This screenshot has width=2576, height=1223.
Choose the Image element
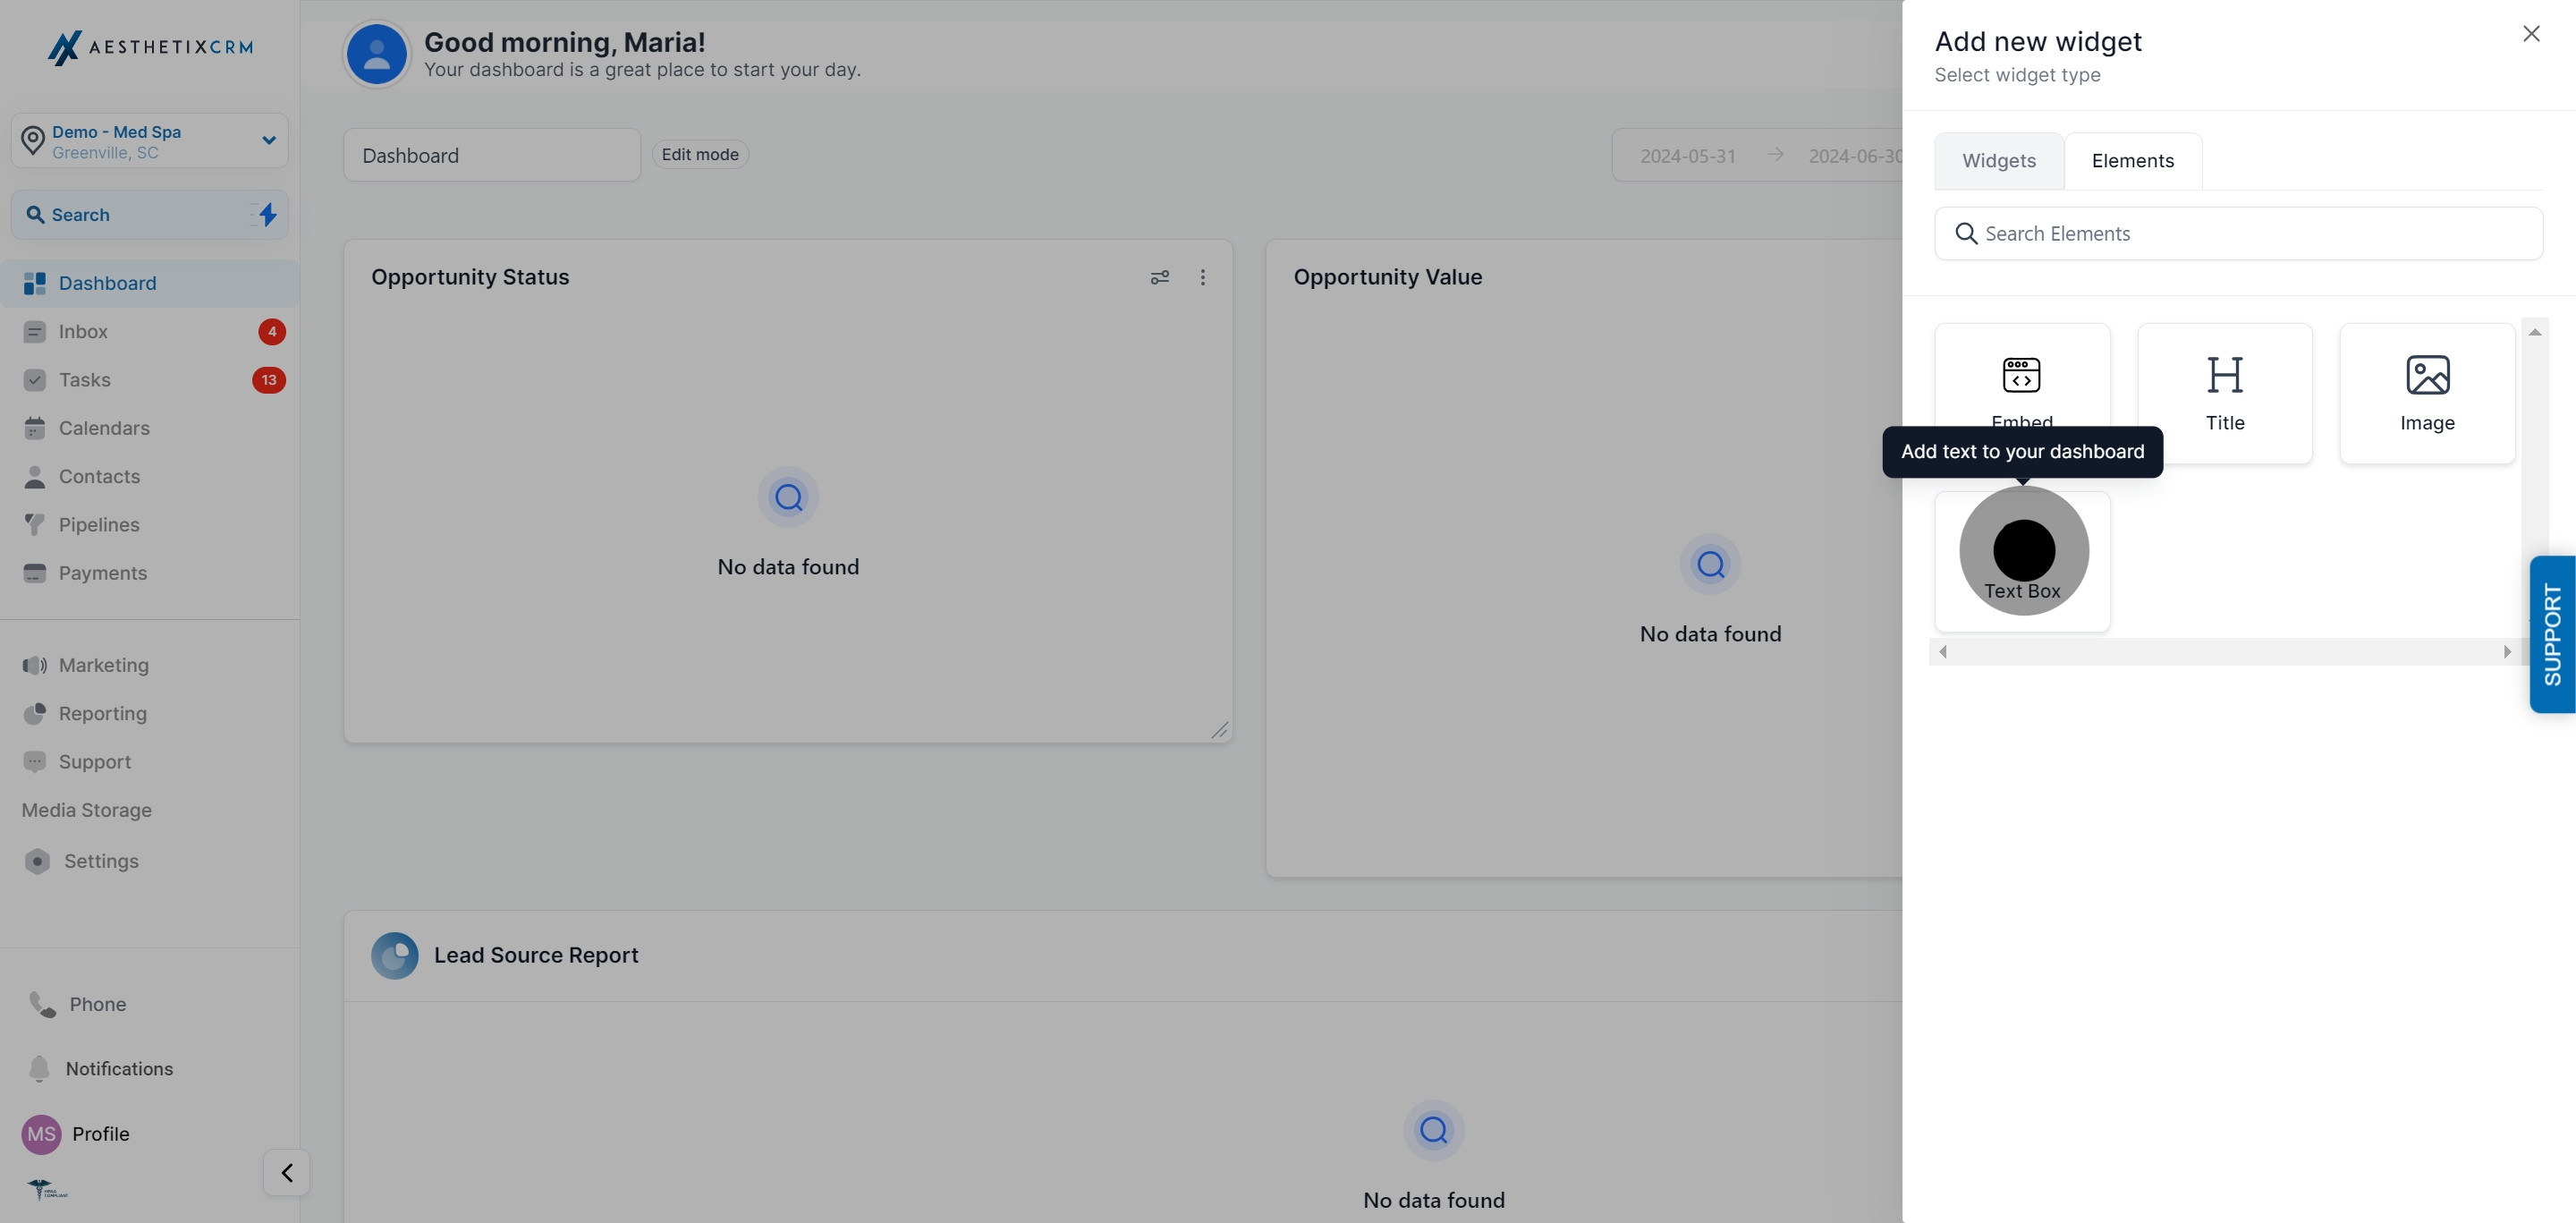point(2427,393)
